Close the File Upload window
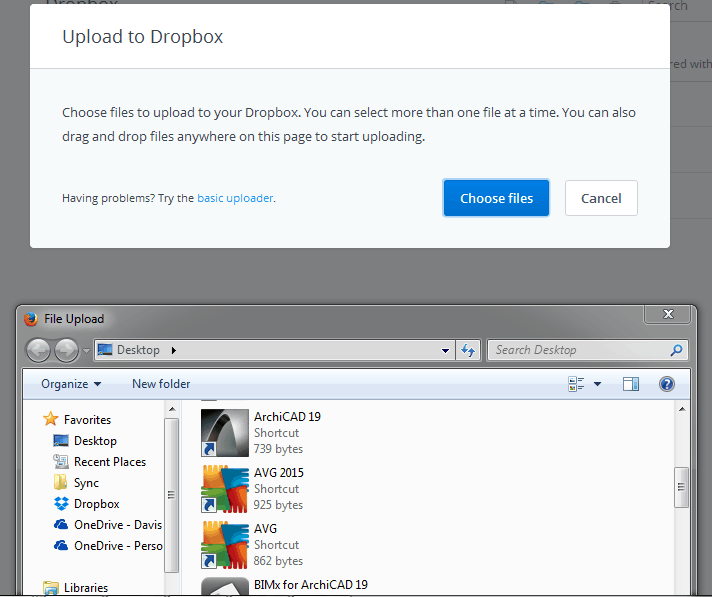 pyautogui.click(x=668, y=314)
